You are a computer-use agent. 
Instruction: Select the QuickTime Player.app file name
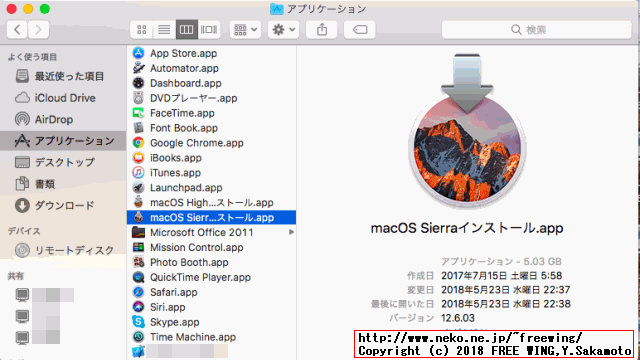coord(200,278)
